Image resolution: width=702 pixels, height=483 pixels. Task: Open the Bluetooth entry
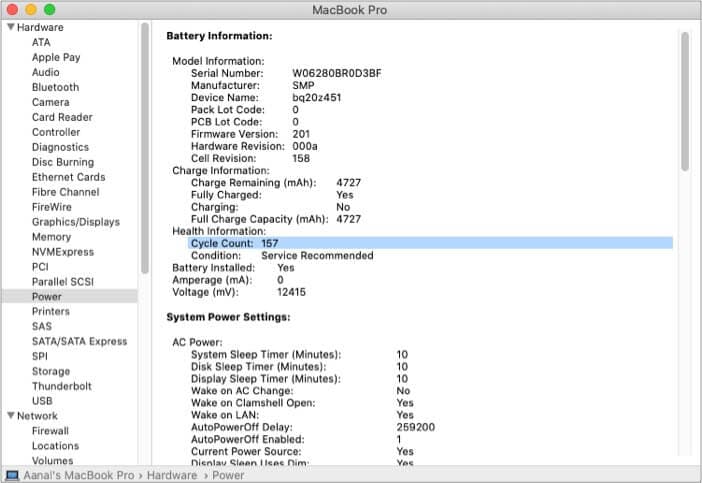pyautogui.click(x=56, y=87)
